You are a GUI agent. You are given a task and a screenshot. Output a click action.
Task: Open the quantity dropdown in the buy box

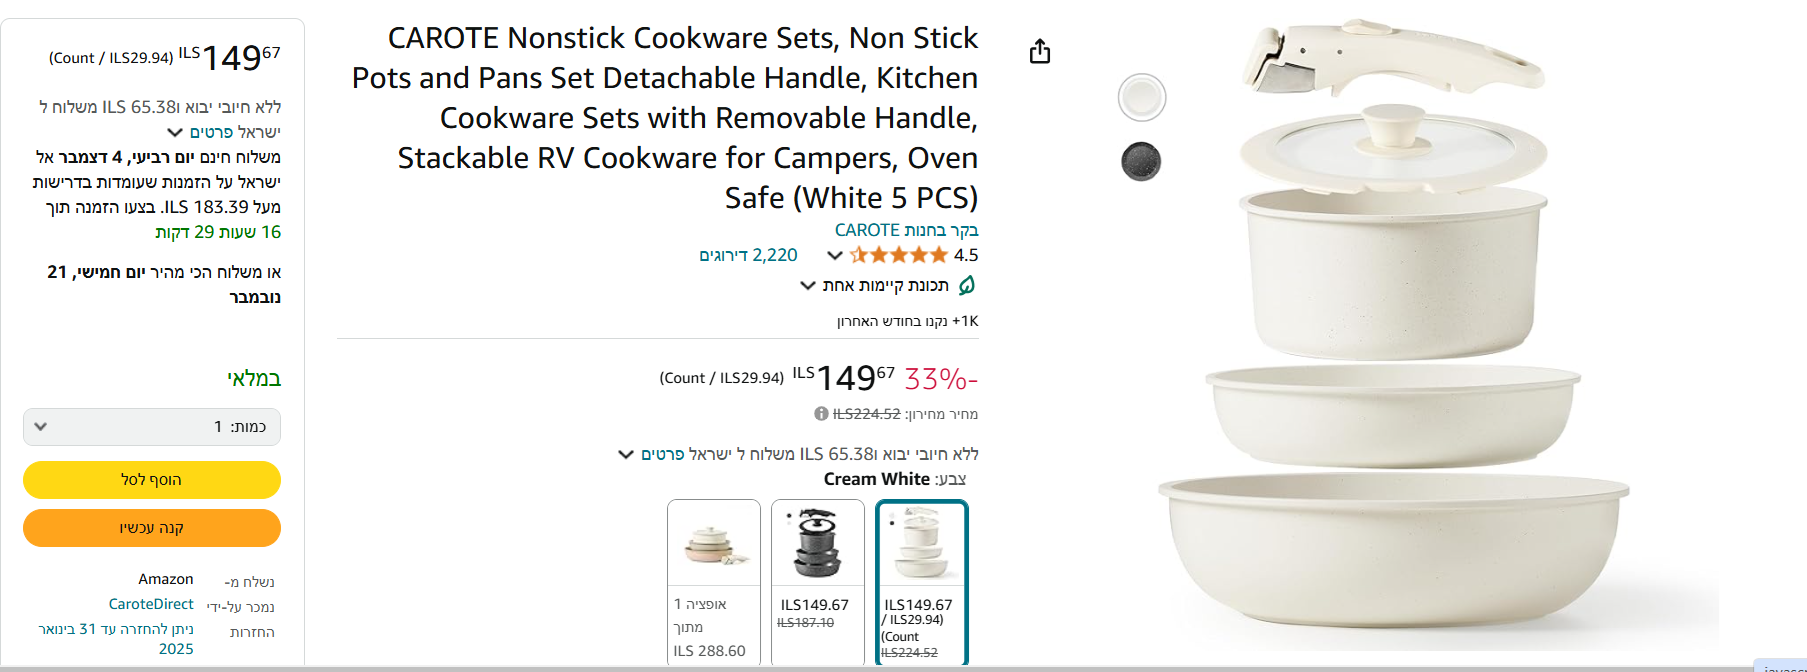pyautogui.click(x=152, y=427)
